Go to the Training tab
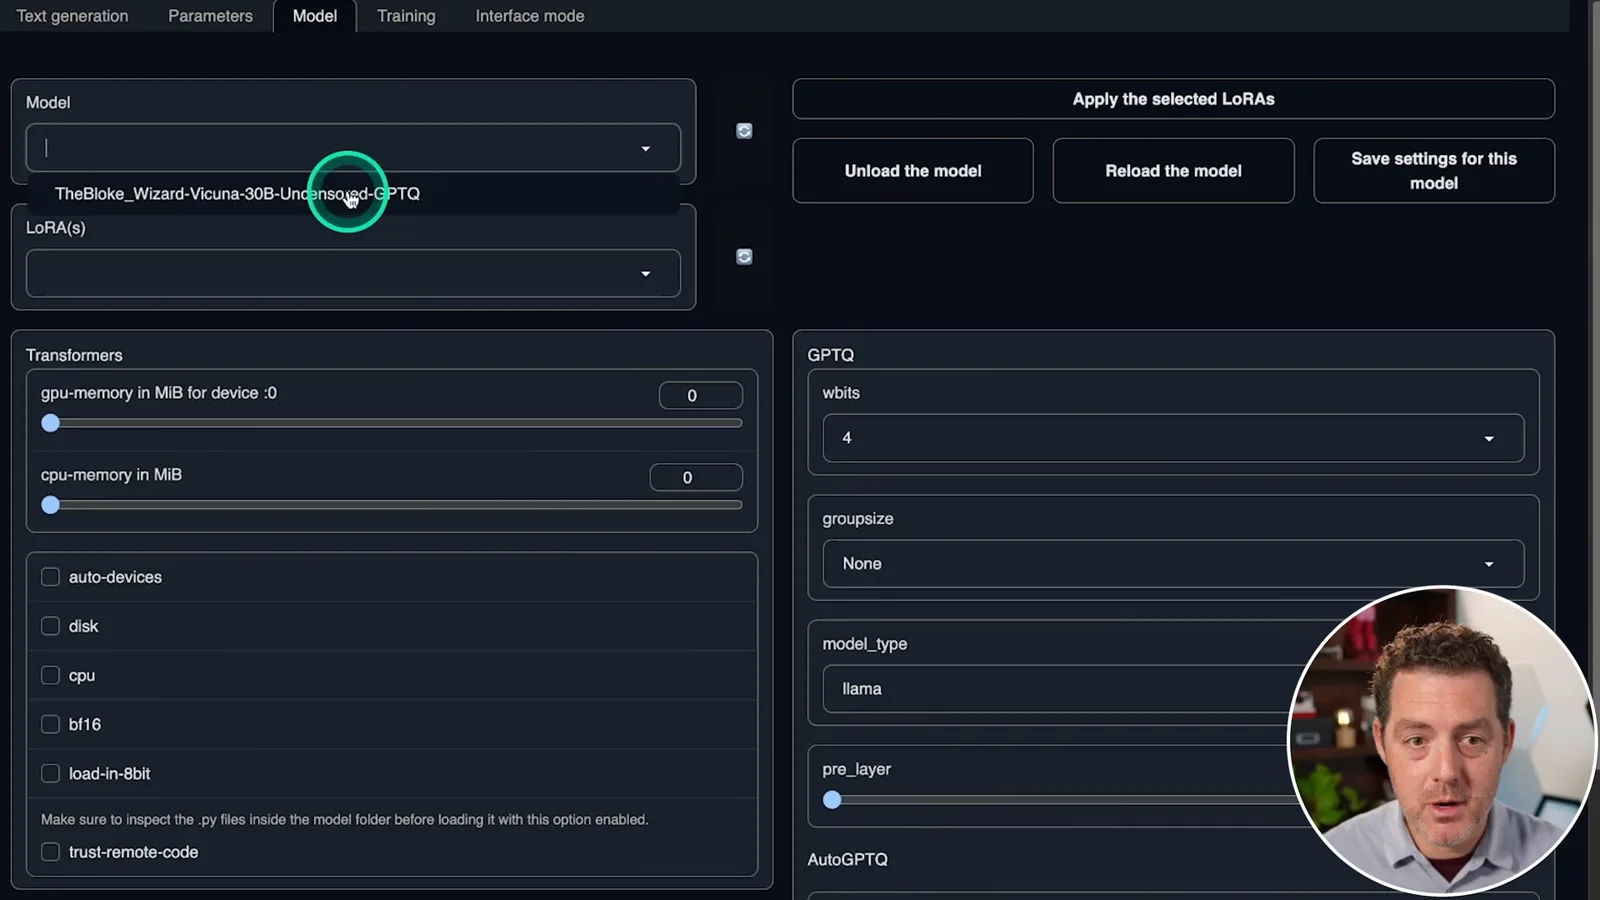1600x900 pixels. coord(406,16)
